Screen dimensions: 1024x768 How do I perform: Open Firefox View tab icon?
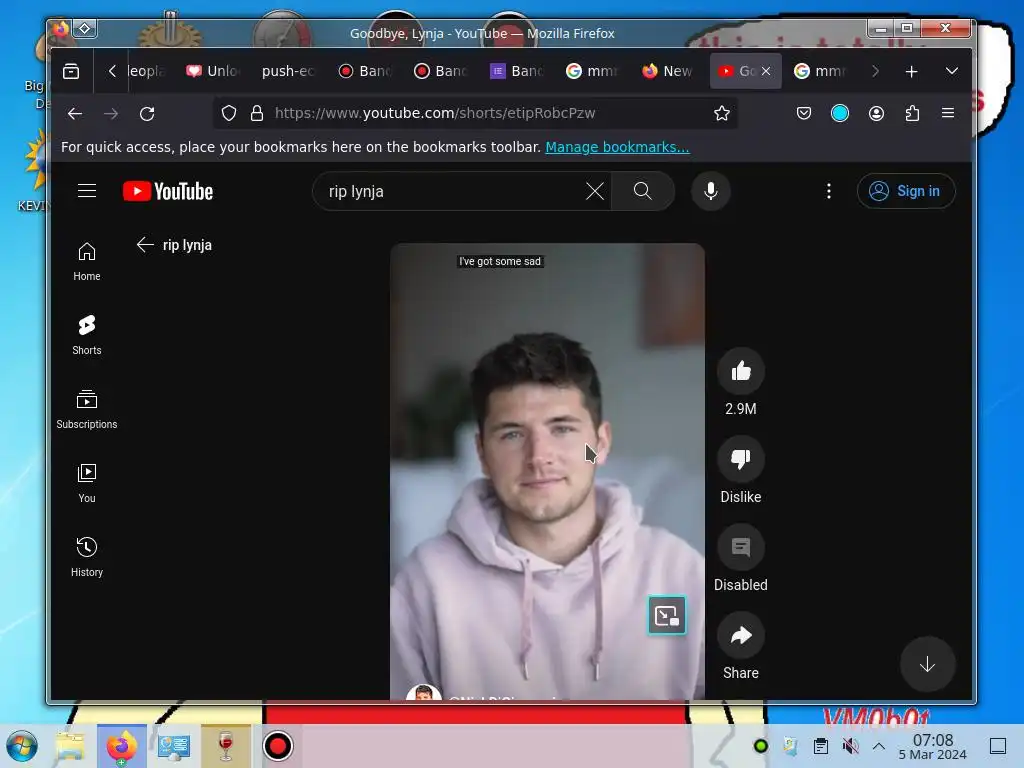[x=71, y=71]
